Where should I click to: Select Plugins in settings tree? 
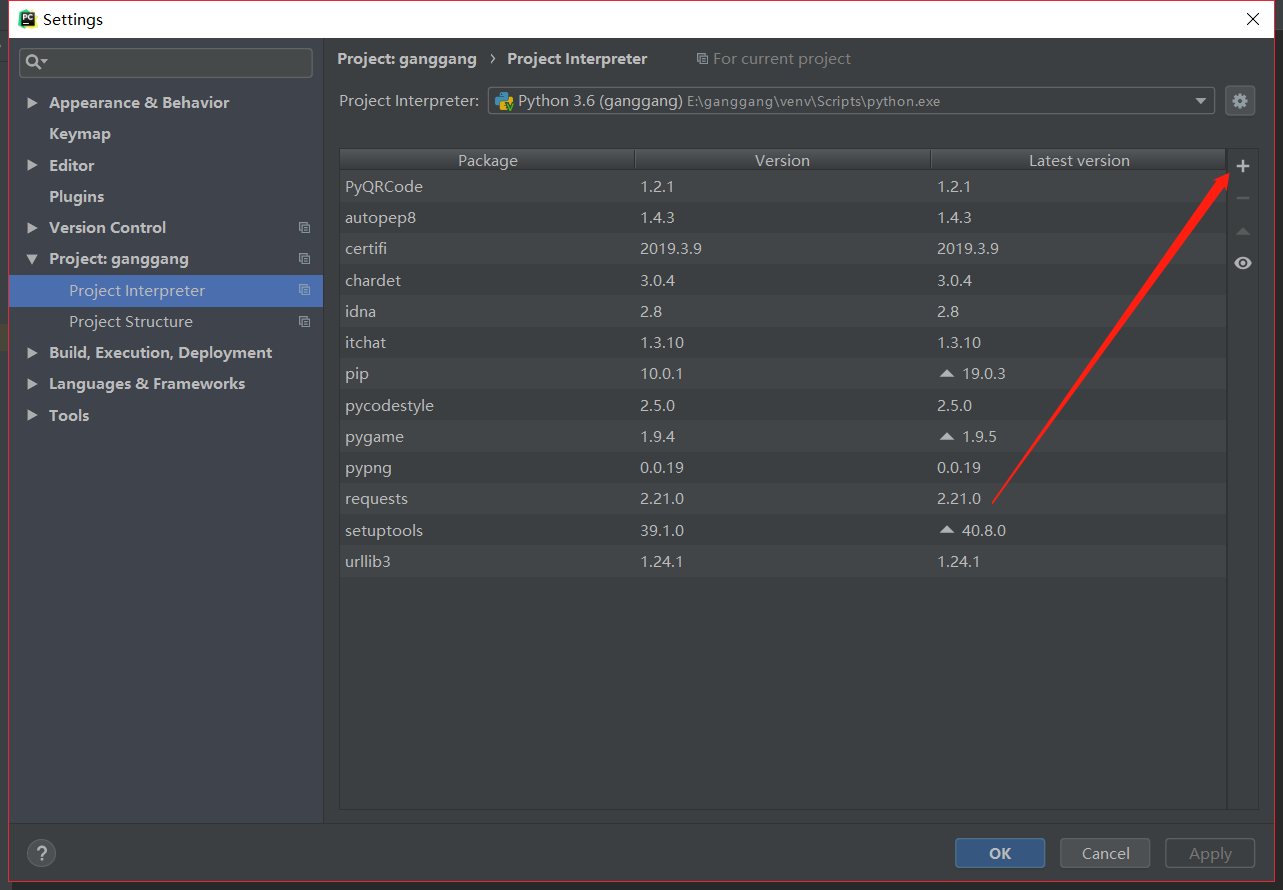coord(76,197)
